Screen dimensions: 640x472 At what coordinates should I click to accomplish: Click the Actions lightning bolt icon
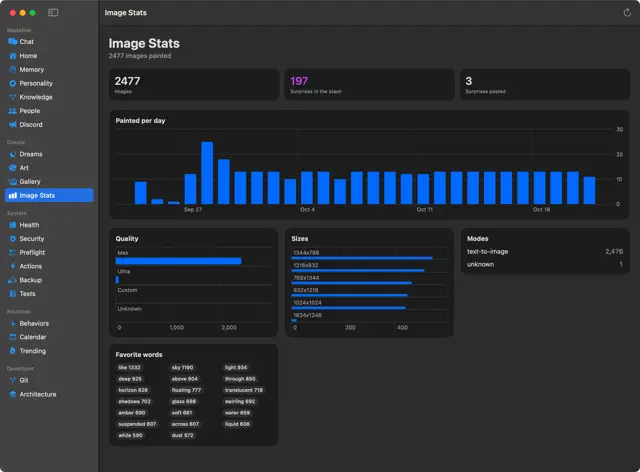pyautogui.click(x=13, y=266)
